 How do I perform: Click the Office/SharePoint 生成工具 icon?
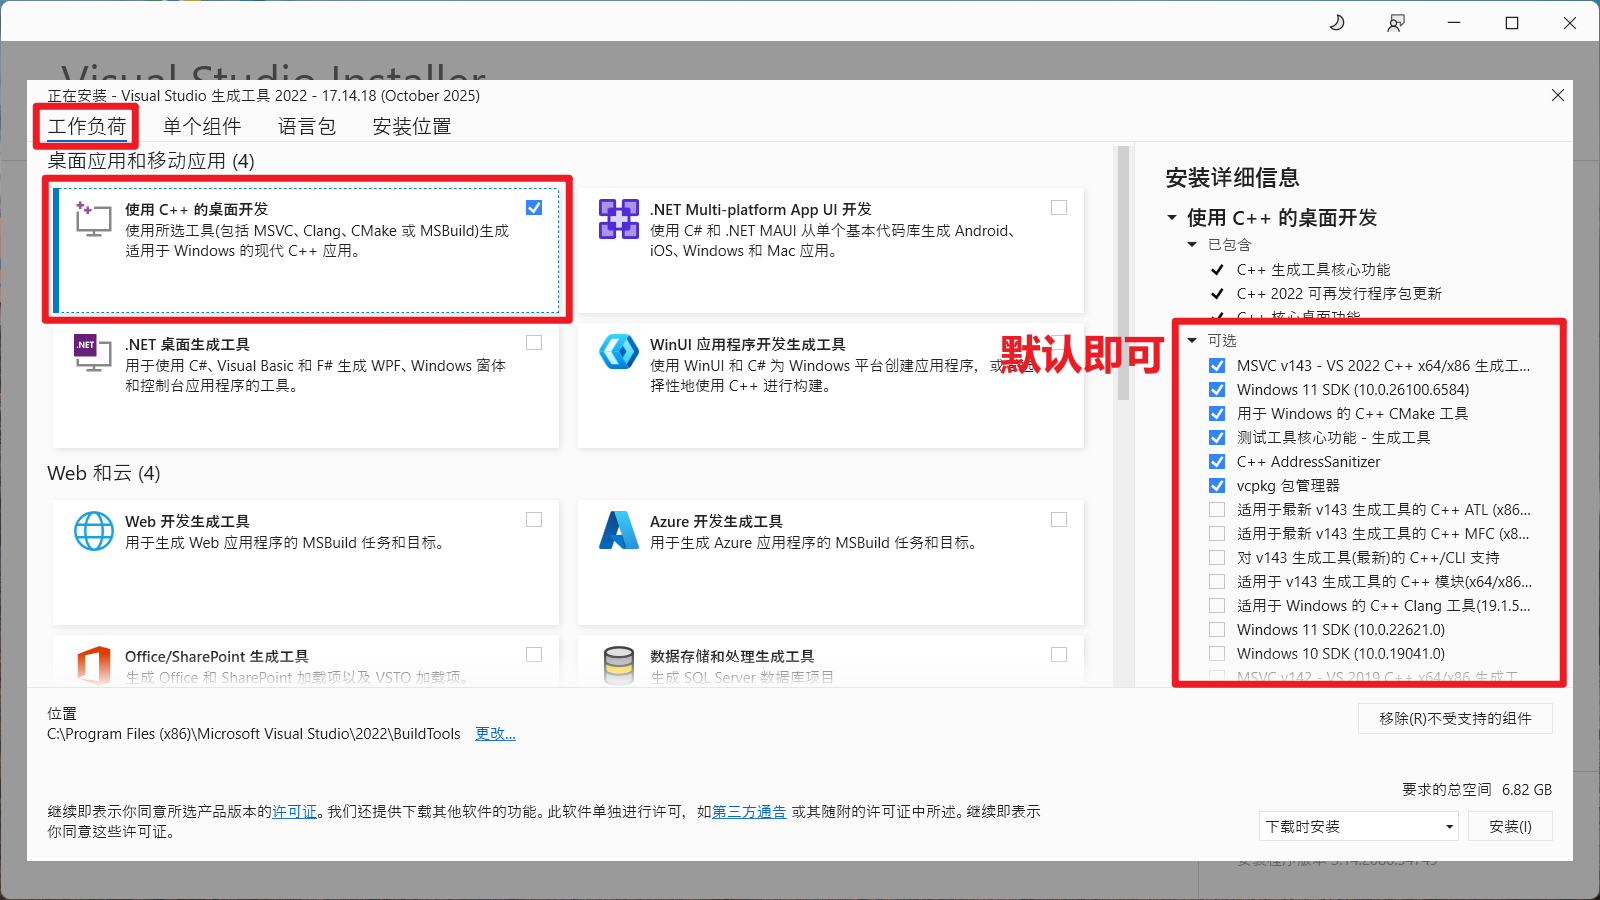pos(93,665)
